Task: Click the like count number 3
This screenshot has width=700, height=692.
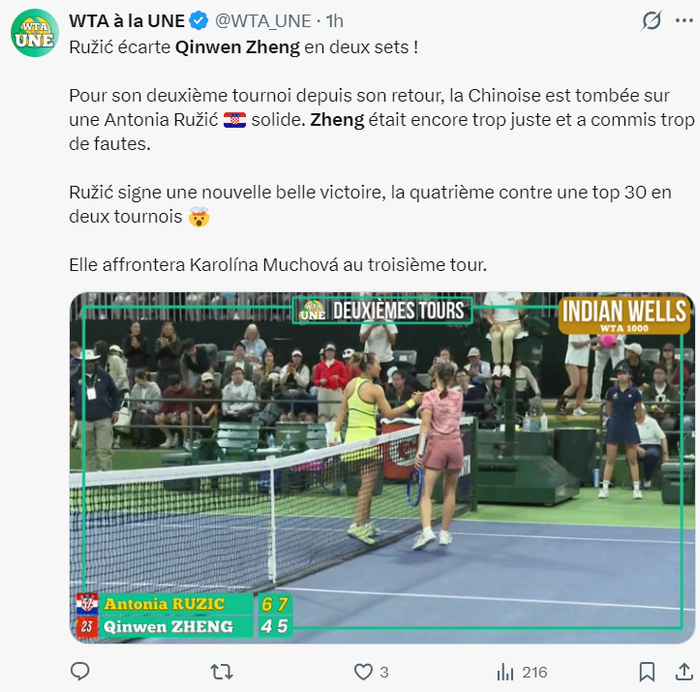Action: click(384, 672)
